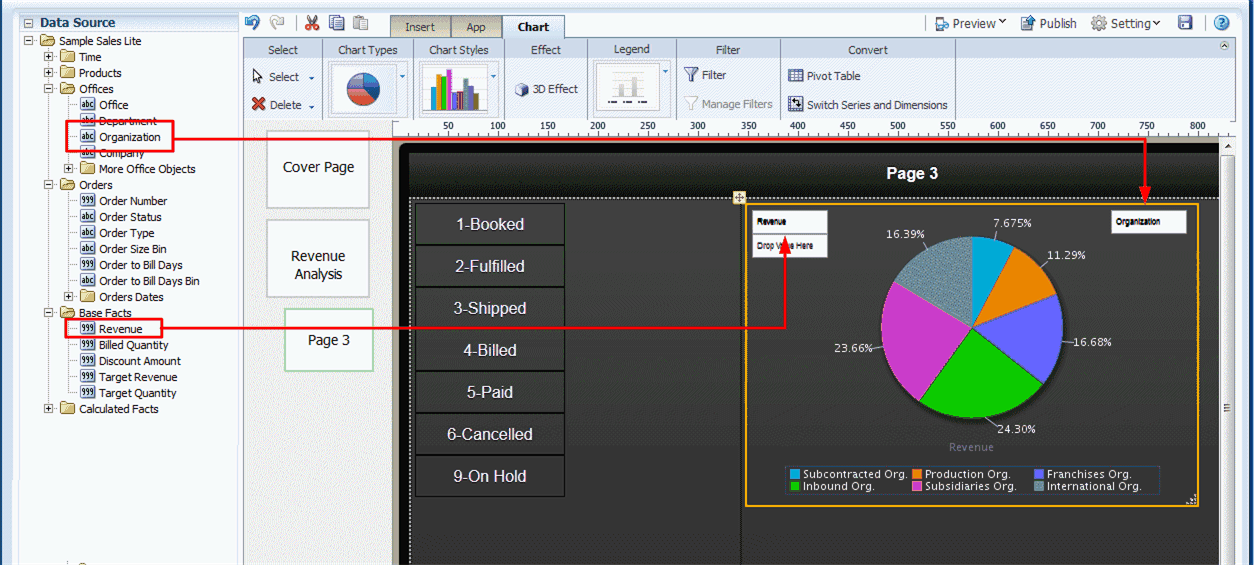Click the Delete red X tool
Image resolution: width=1254 pixels, height=565 pixels.
(277, 105)
